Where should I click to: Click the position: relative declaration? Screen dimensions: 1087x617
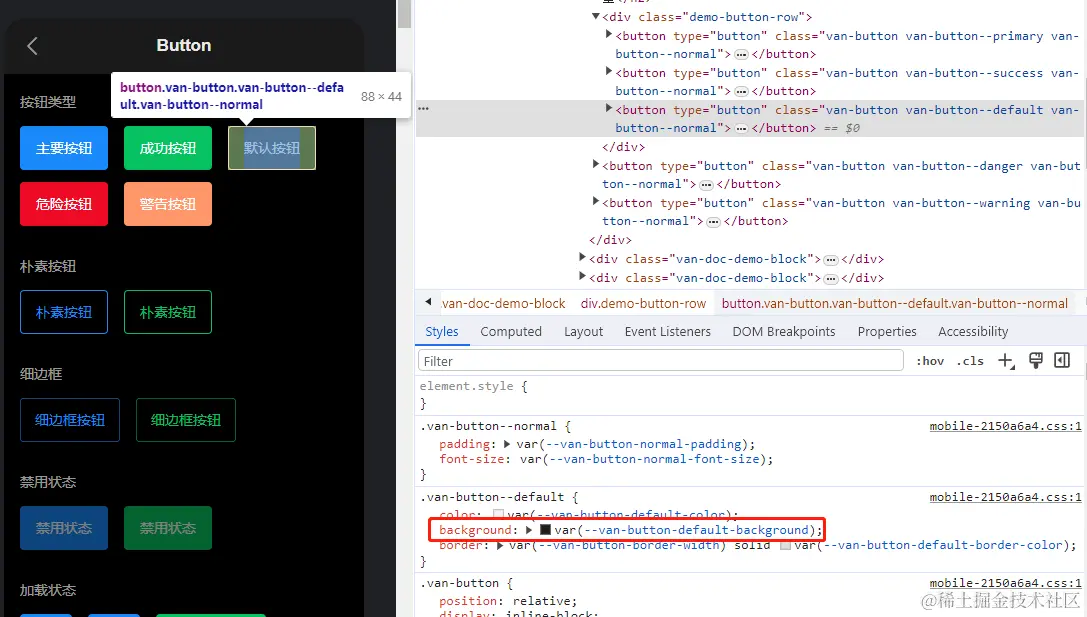[x=508, y=600]
